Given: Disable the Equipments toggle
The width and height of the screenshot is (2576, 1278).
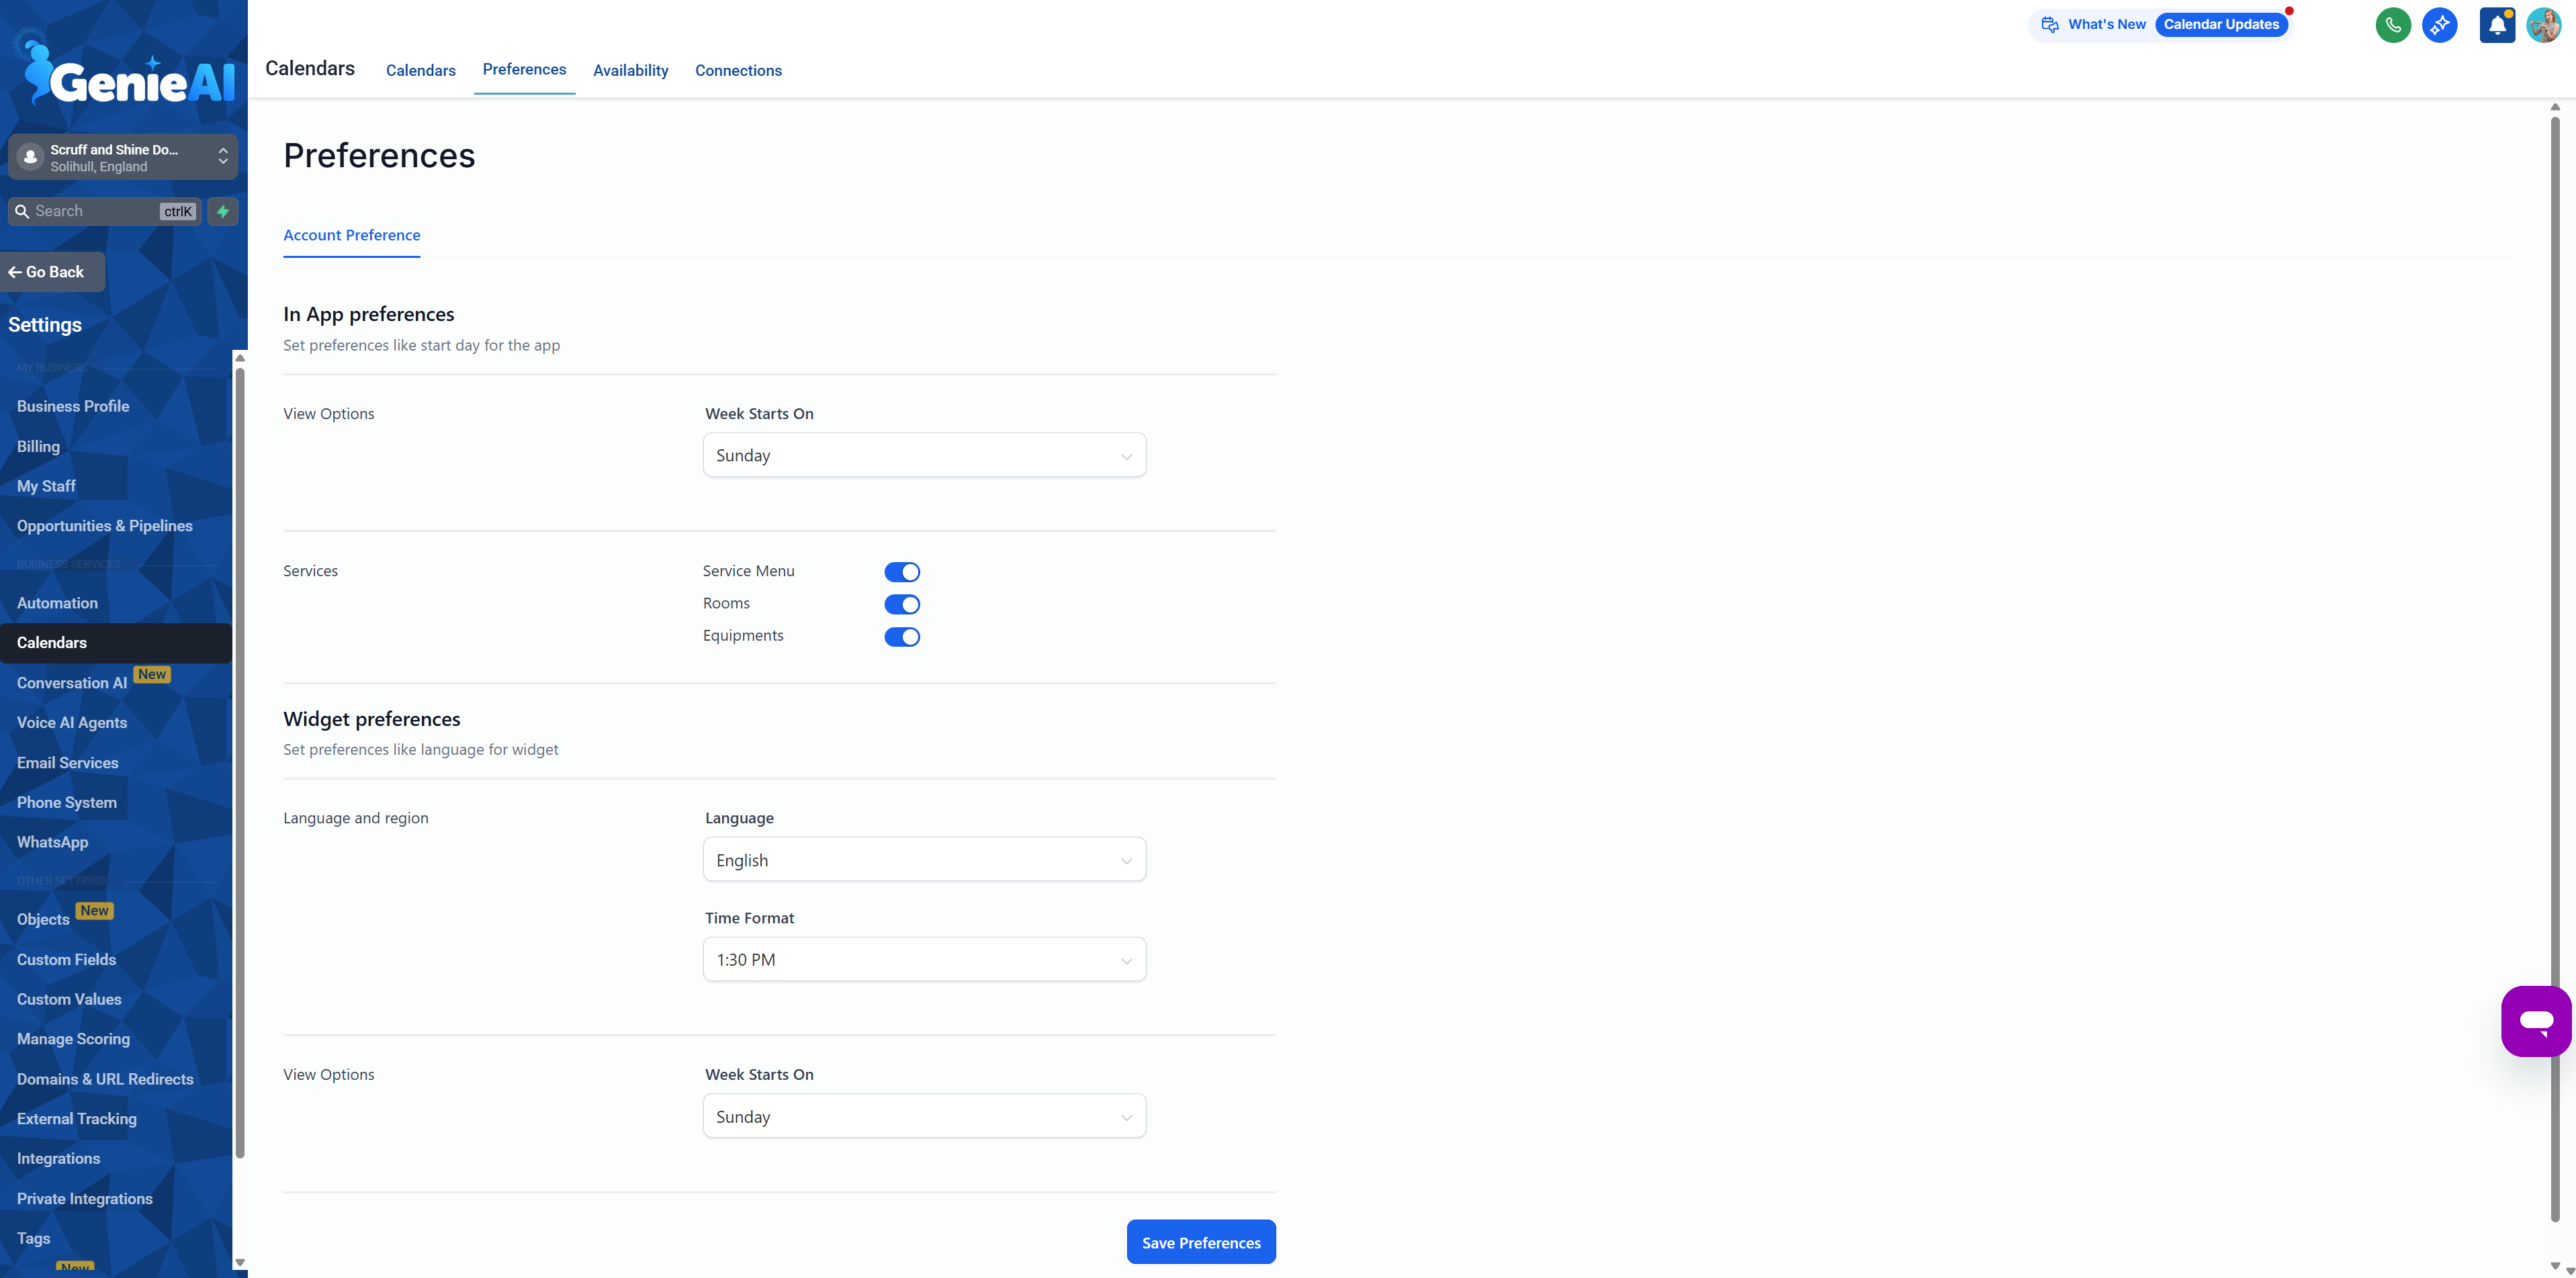Looking at the screenshot, I should click(x=902, y=636).
